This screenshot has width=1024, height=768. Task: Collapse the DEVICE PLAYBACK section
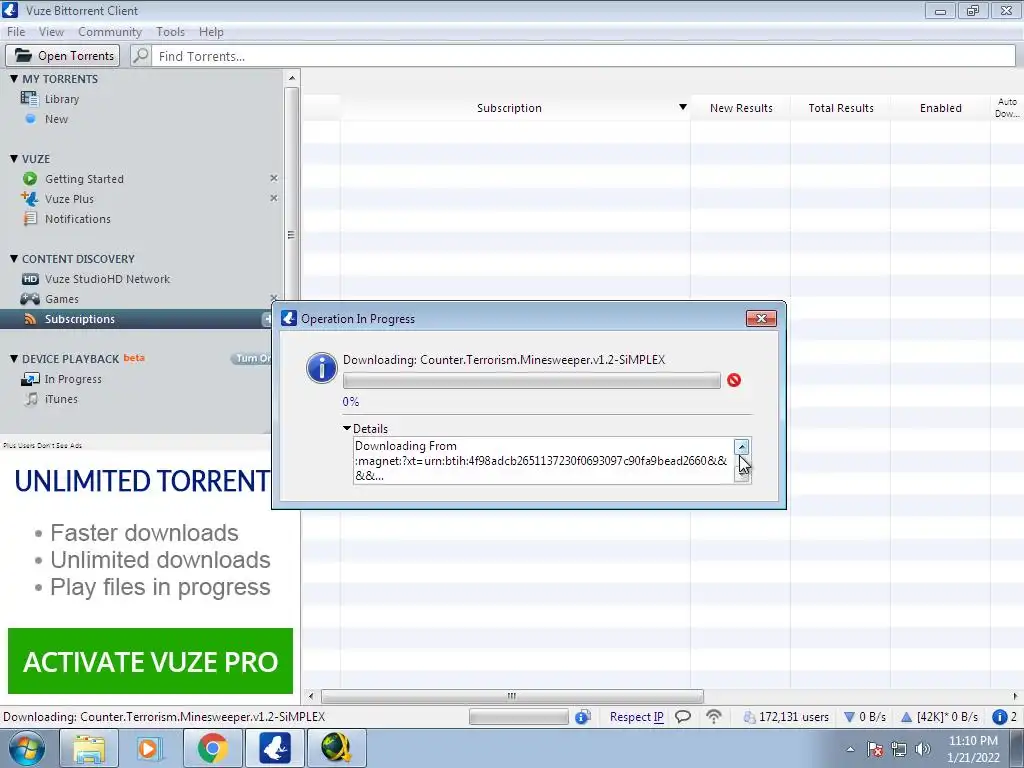14,359
